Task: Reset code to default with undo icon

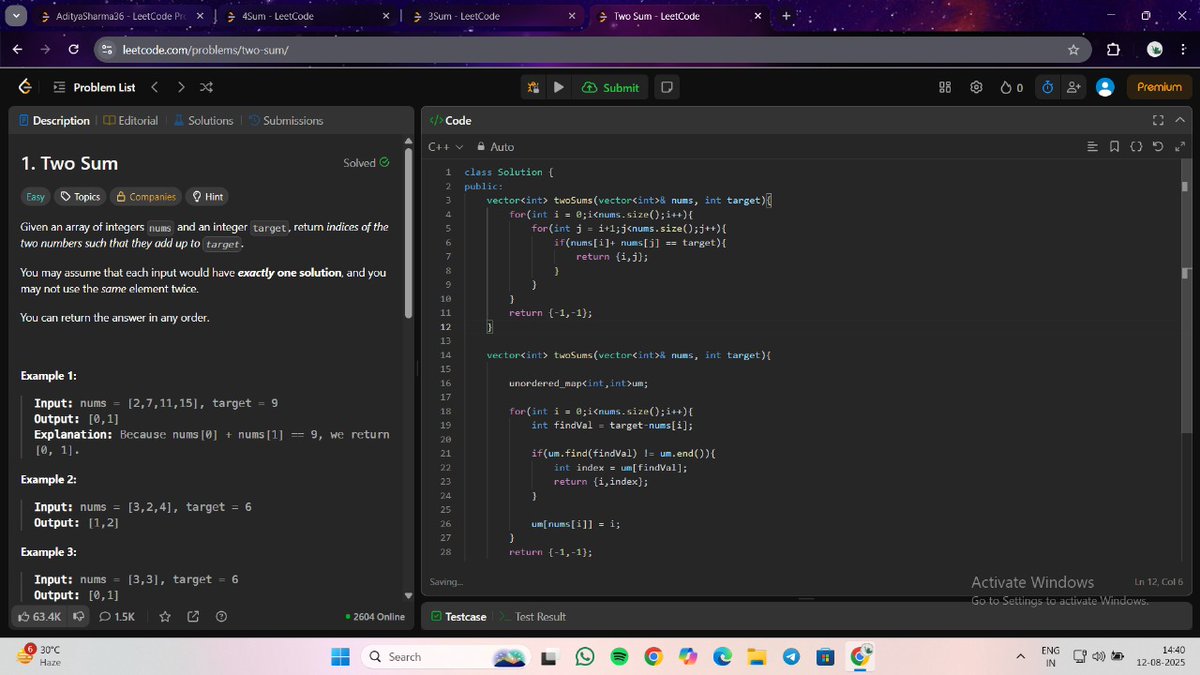Action: [1158, 147]
